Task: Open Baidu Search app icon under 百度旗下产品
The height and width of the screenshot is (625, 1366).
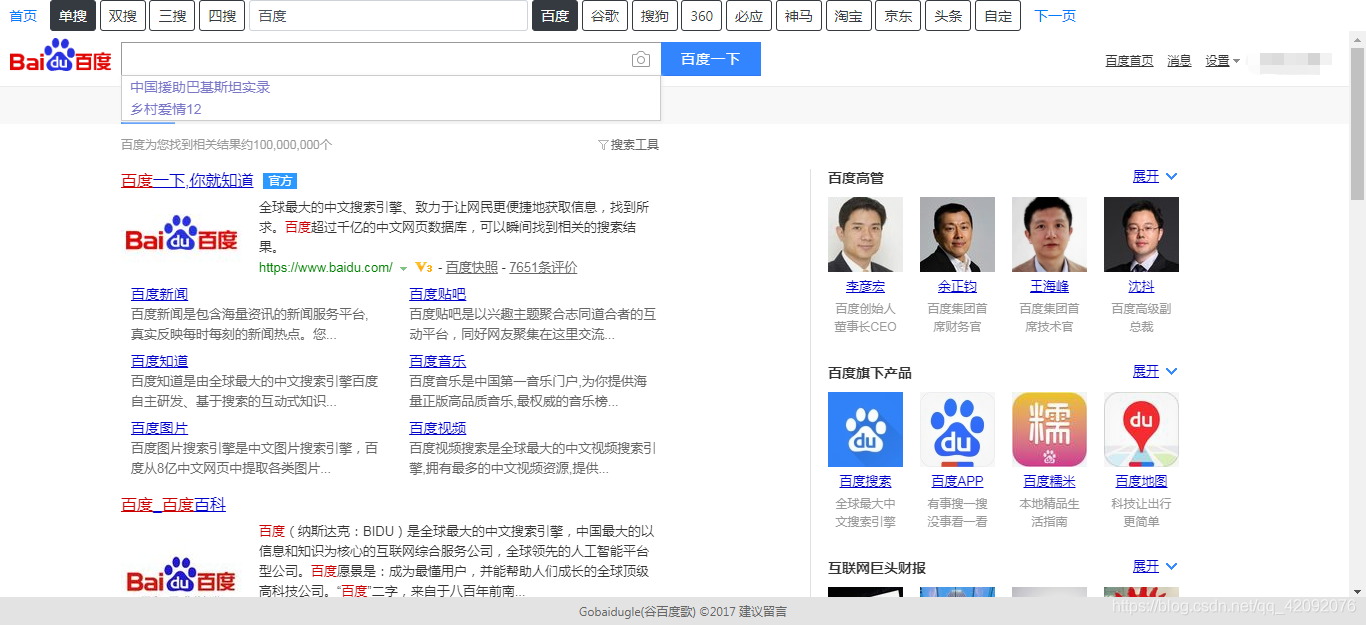Action: pos(864,429)
